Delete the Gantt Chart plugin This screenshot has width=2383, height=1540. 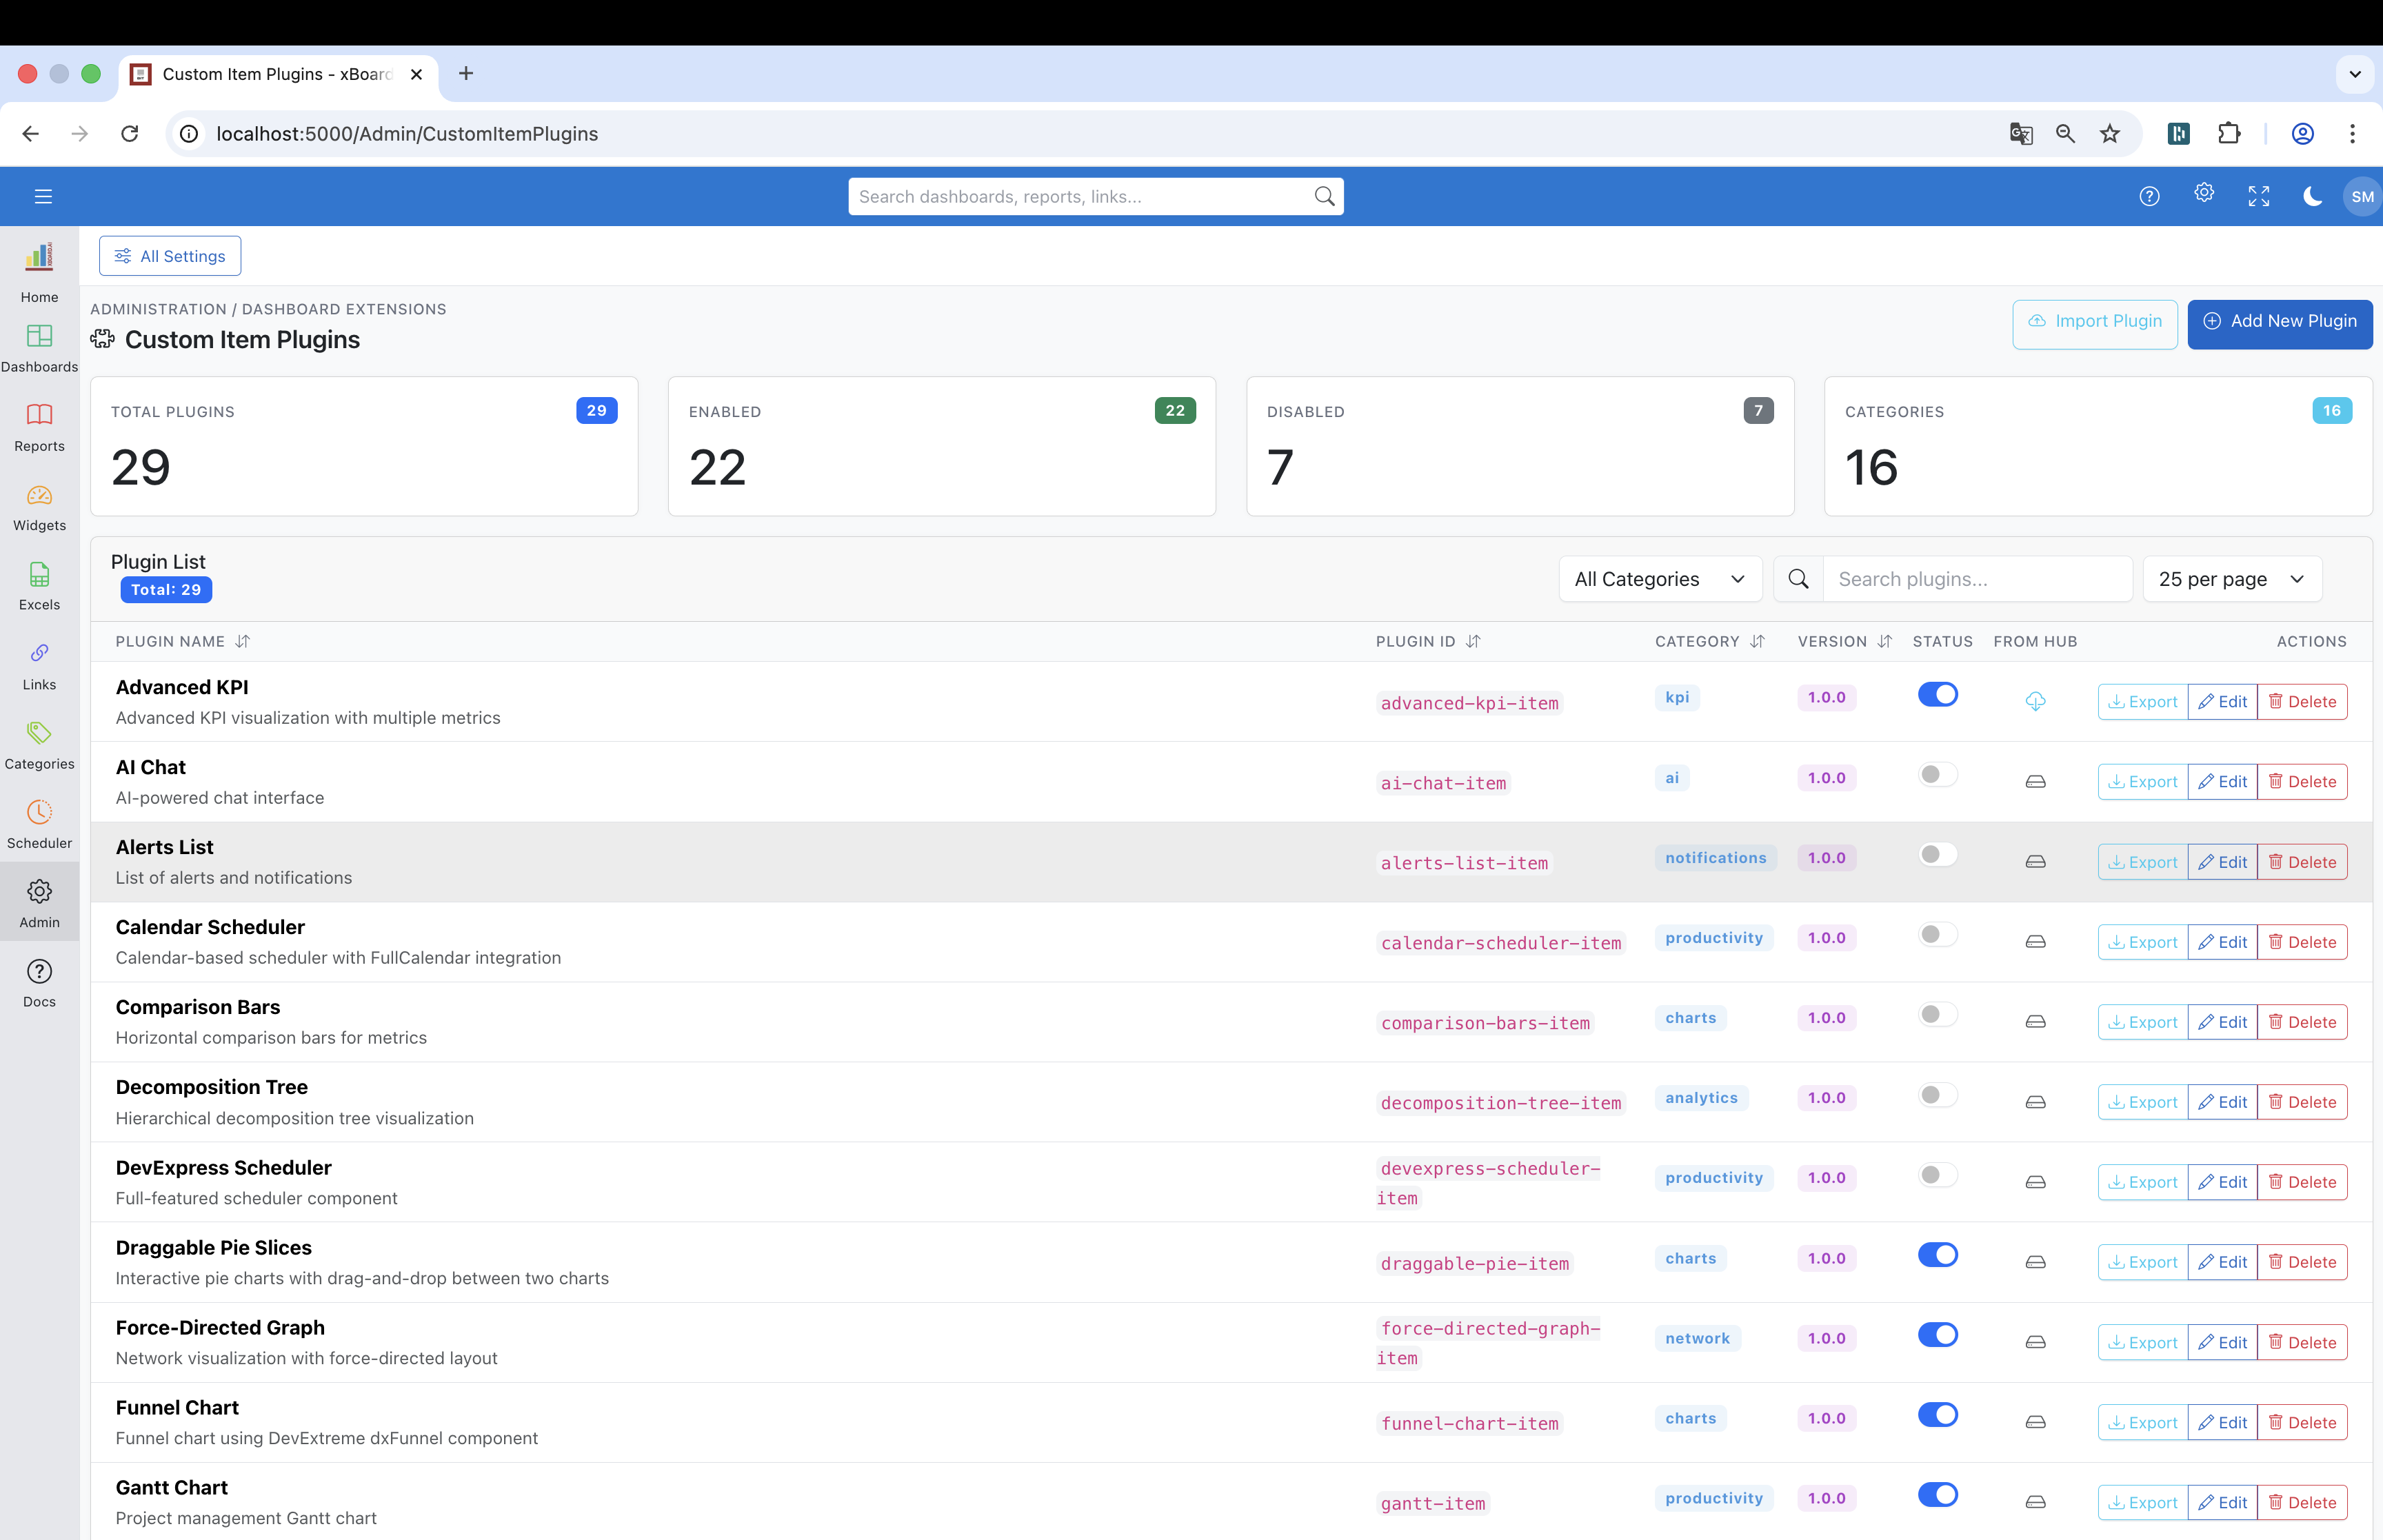2302,1502
